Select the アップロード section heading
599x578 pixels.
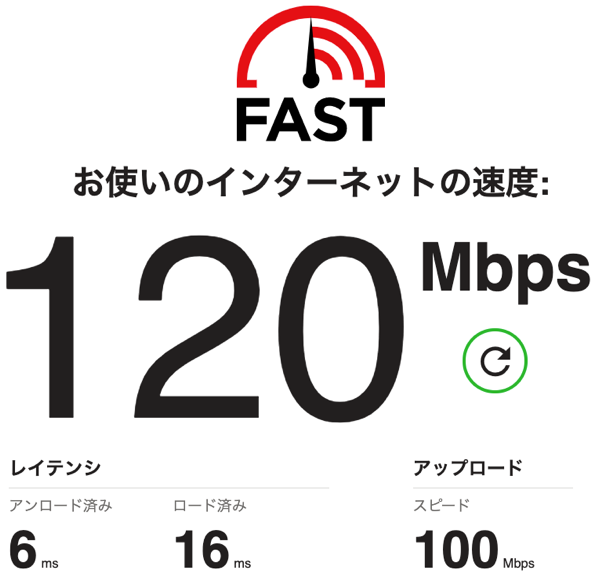point(468,468)
